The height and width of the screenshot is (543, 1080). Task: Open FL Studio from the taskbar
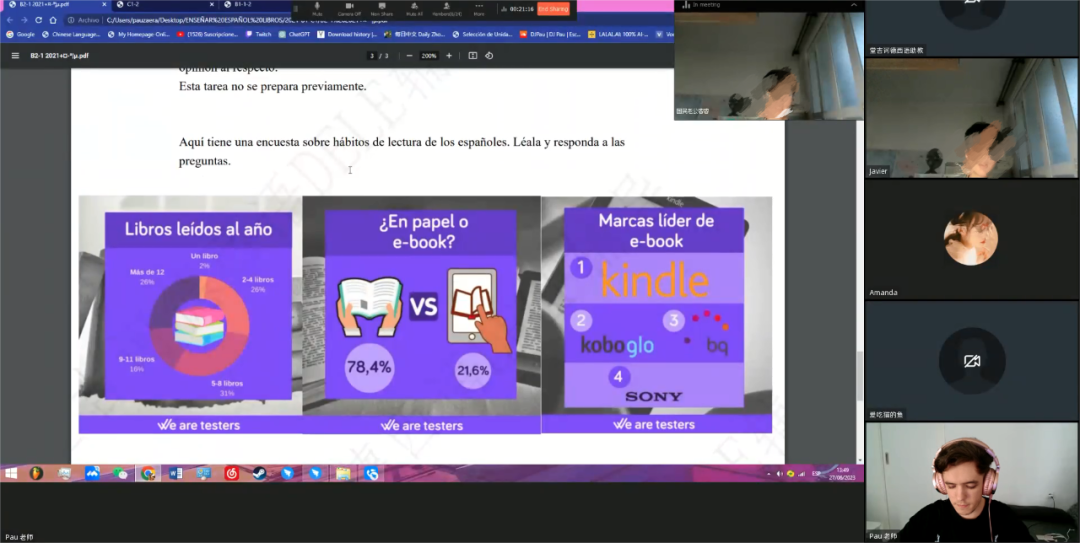[x=36, y=473]
